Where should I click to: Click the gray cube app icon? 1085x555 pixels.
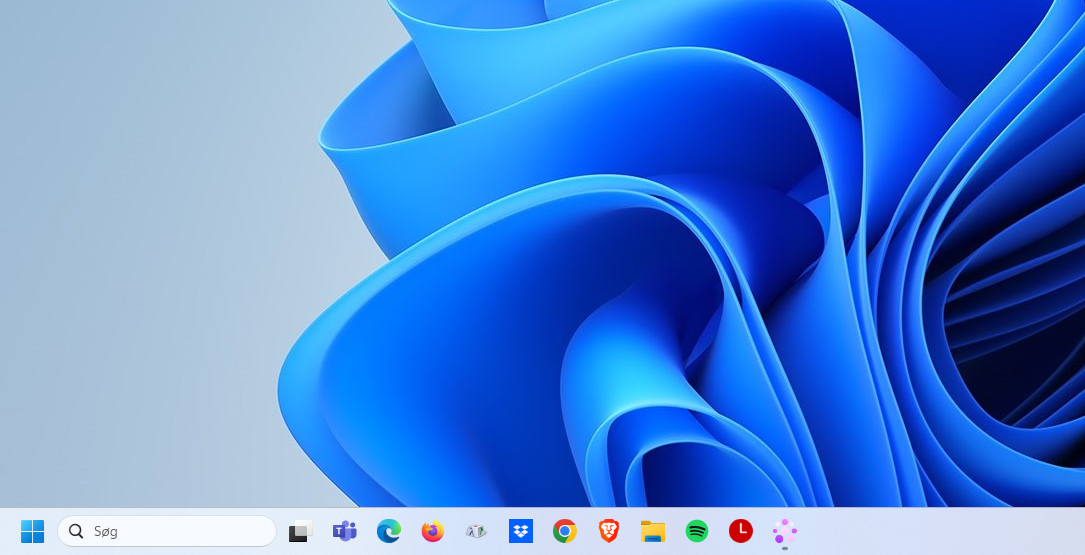click(x=476, y=531)
